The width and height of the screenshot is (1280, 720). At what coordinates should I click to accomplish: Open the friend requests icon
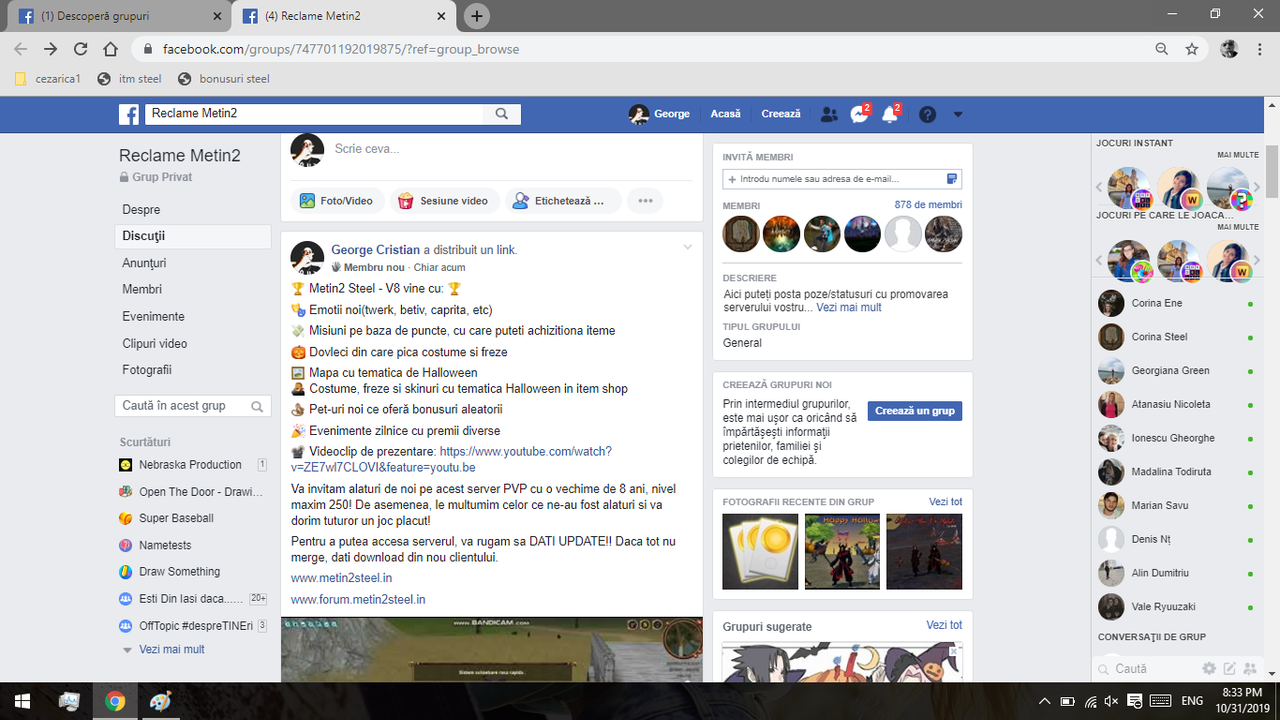pyautogui.click(x=829, y=114)
